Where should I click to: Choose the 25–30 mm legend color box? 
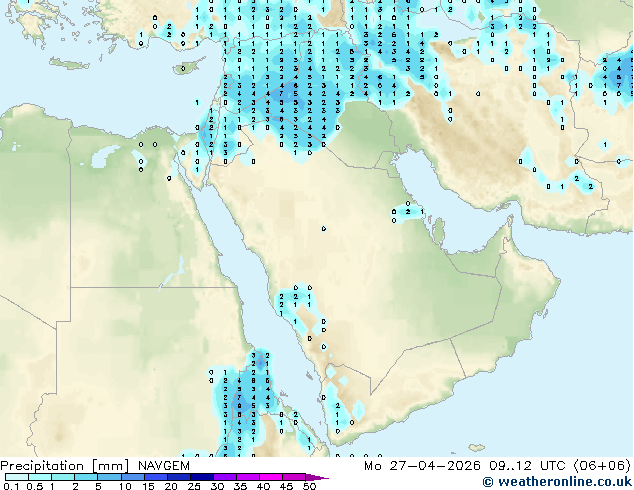[201, 477]
